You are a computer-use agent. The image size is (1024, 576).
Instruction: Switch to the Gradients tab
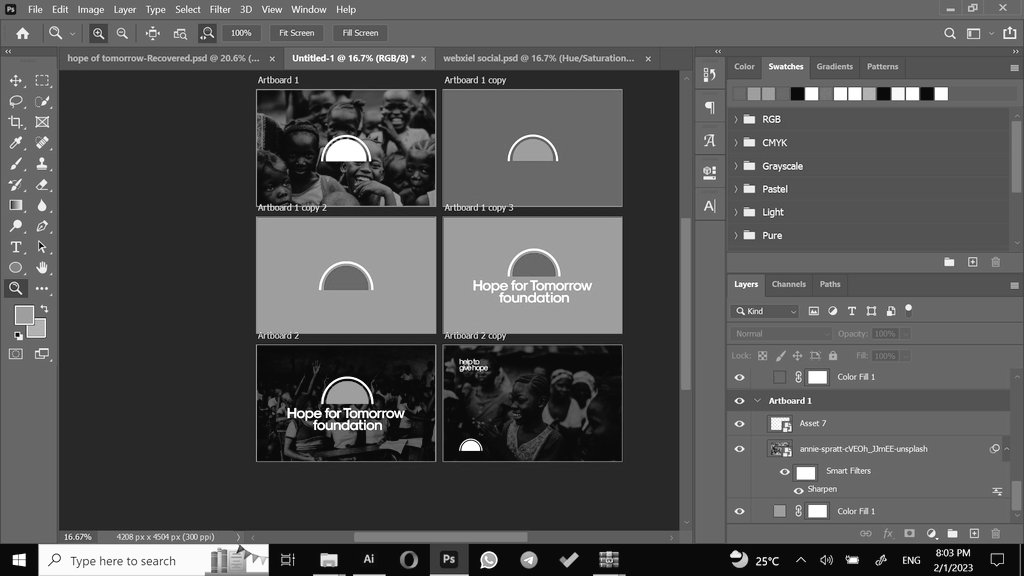click(x=834, y=67)
